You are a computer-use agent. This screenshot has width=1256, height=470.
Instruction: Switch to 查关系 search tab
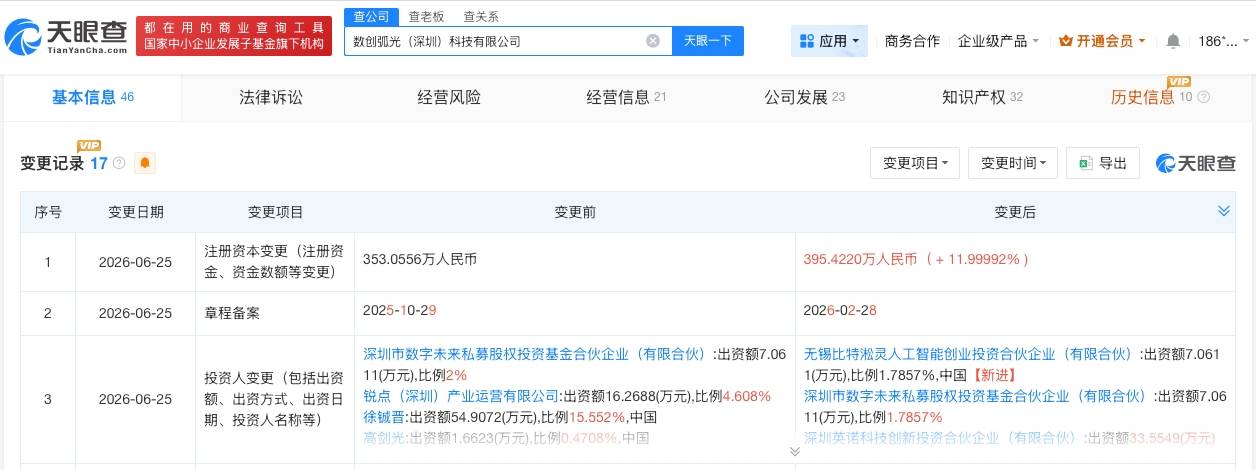pos(481,17)
